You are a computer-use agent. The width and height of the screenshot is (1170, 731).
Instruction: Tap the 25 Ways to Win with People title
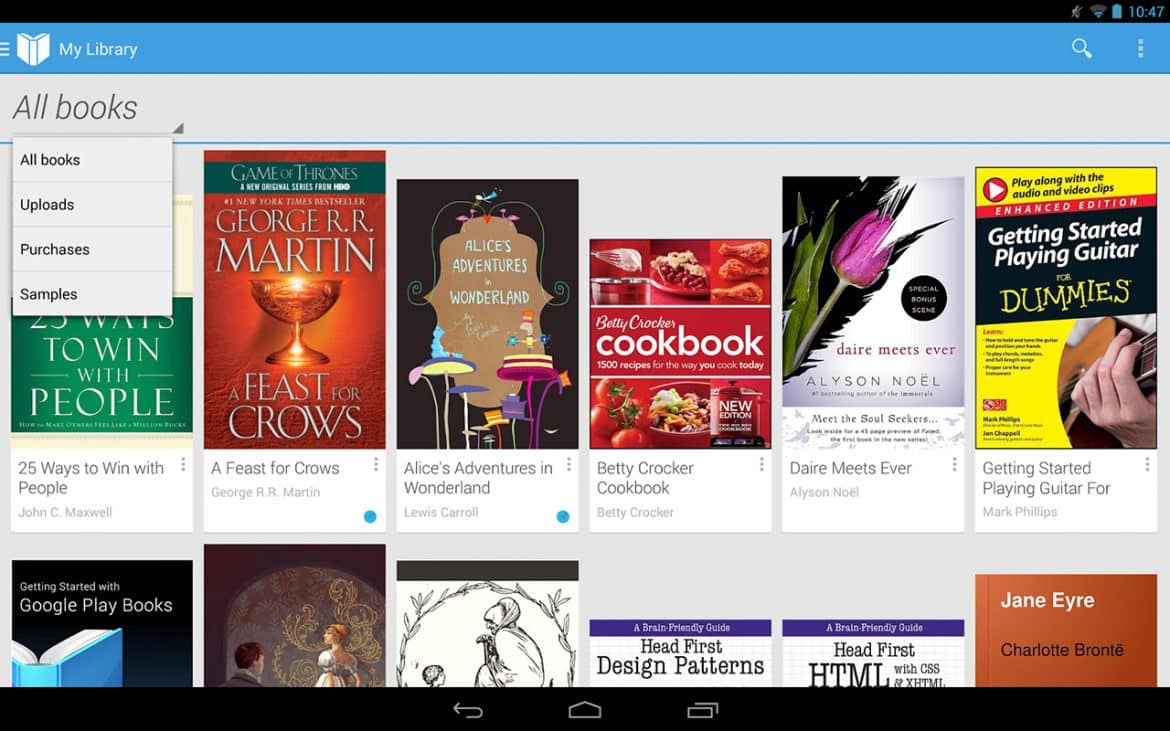[91, 478]
